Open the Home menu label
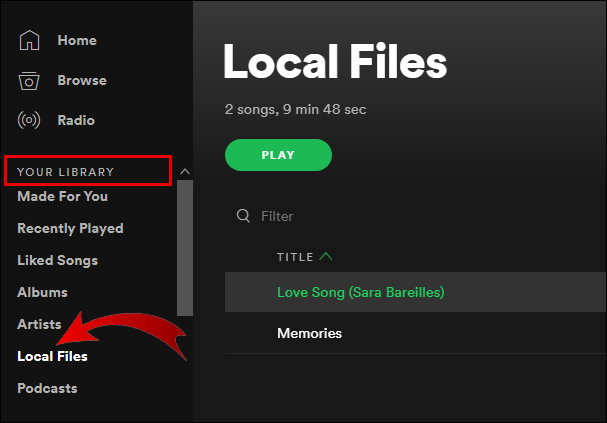 pos(77,40)
